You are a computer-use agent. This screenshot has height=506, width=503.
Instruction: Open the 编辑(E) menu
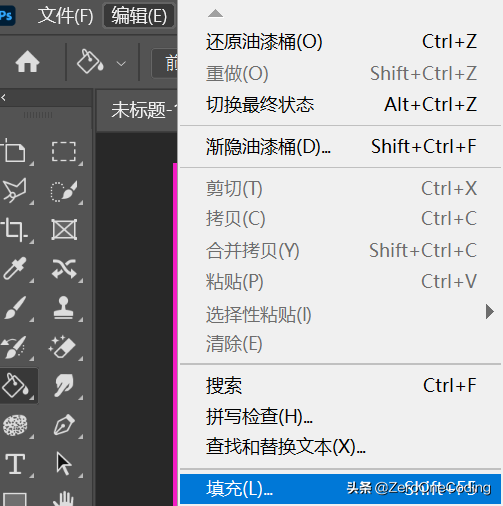point(139,16)
